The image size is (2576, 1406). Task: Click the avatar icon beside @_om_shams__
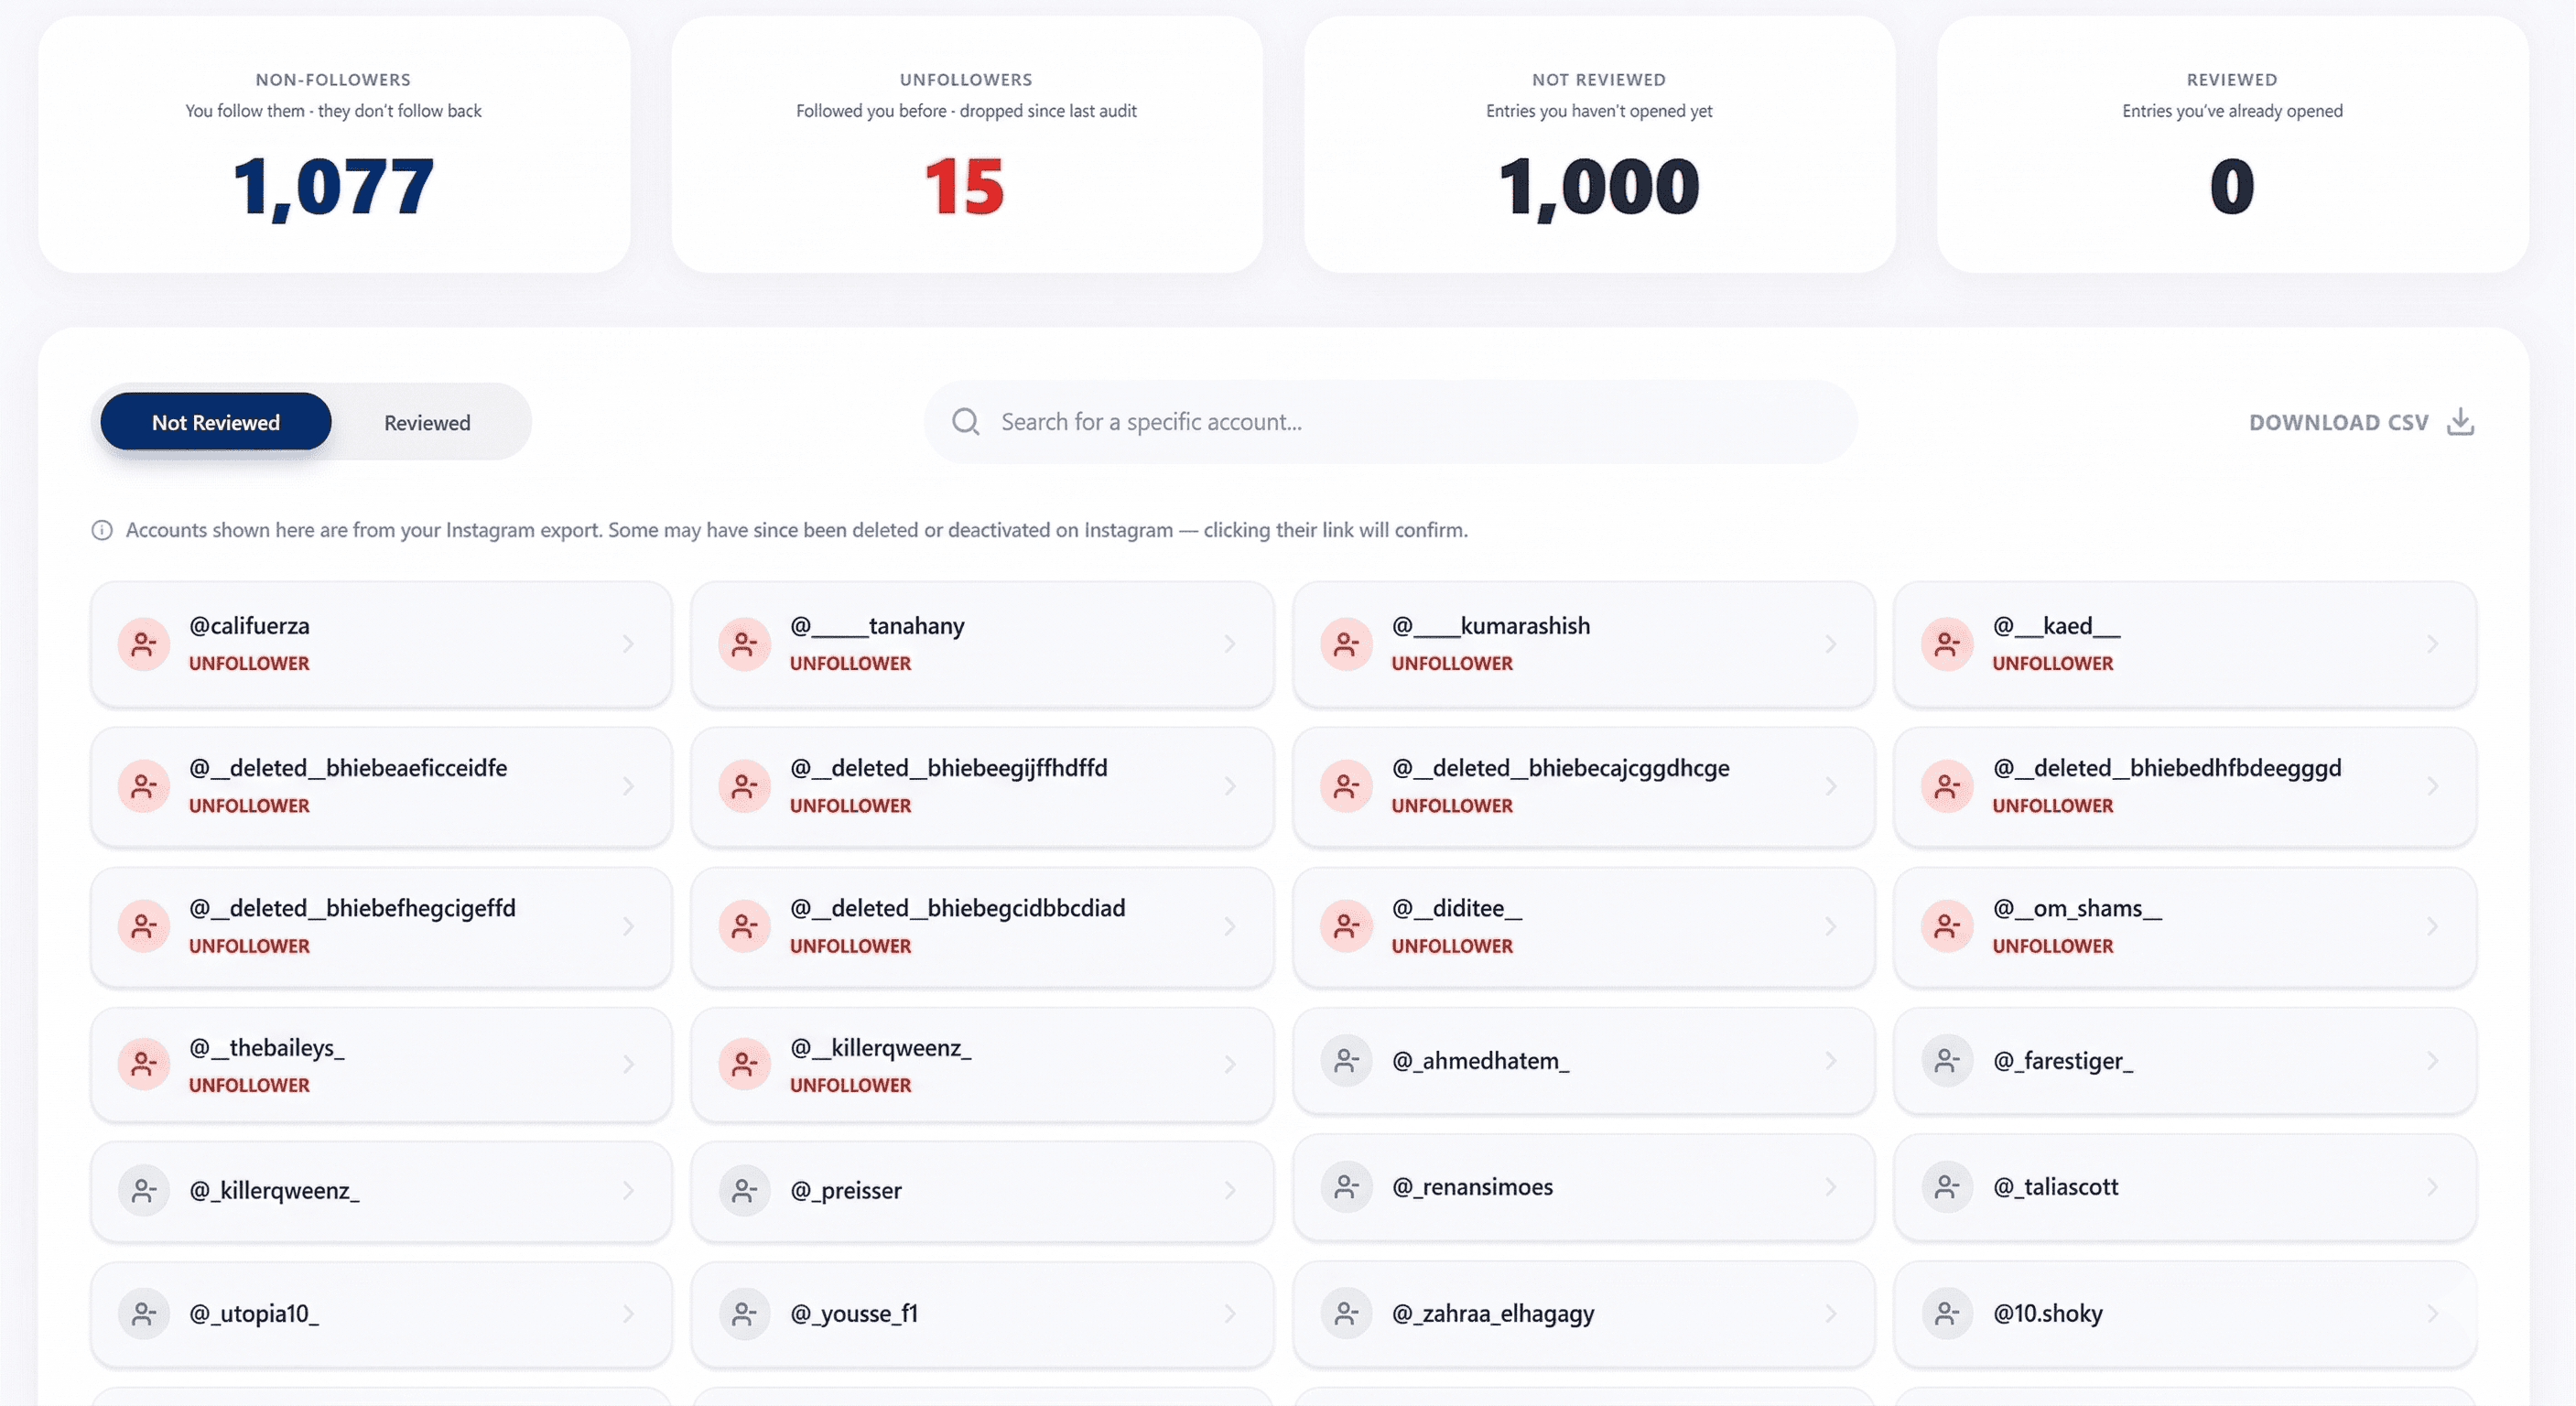[1947, 926]
